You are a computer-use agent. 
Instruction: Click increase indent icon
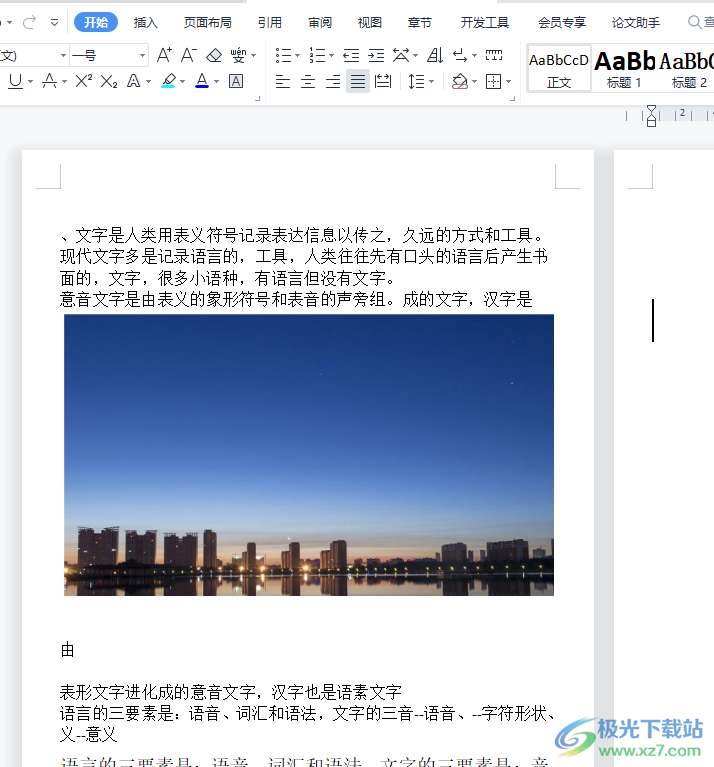376,56
